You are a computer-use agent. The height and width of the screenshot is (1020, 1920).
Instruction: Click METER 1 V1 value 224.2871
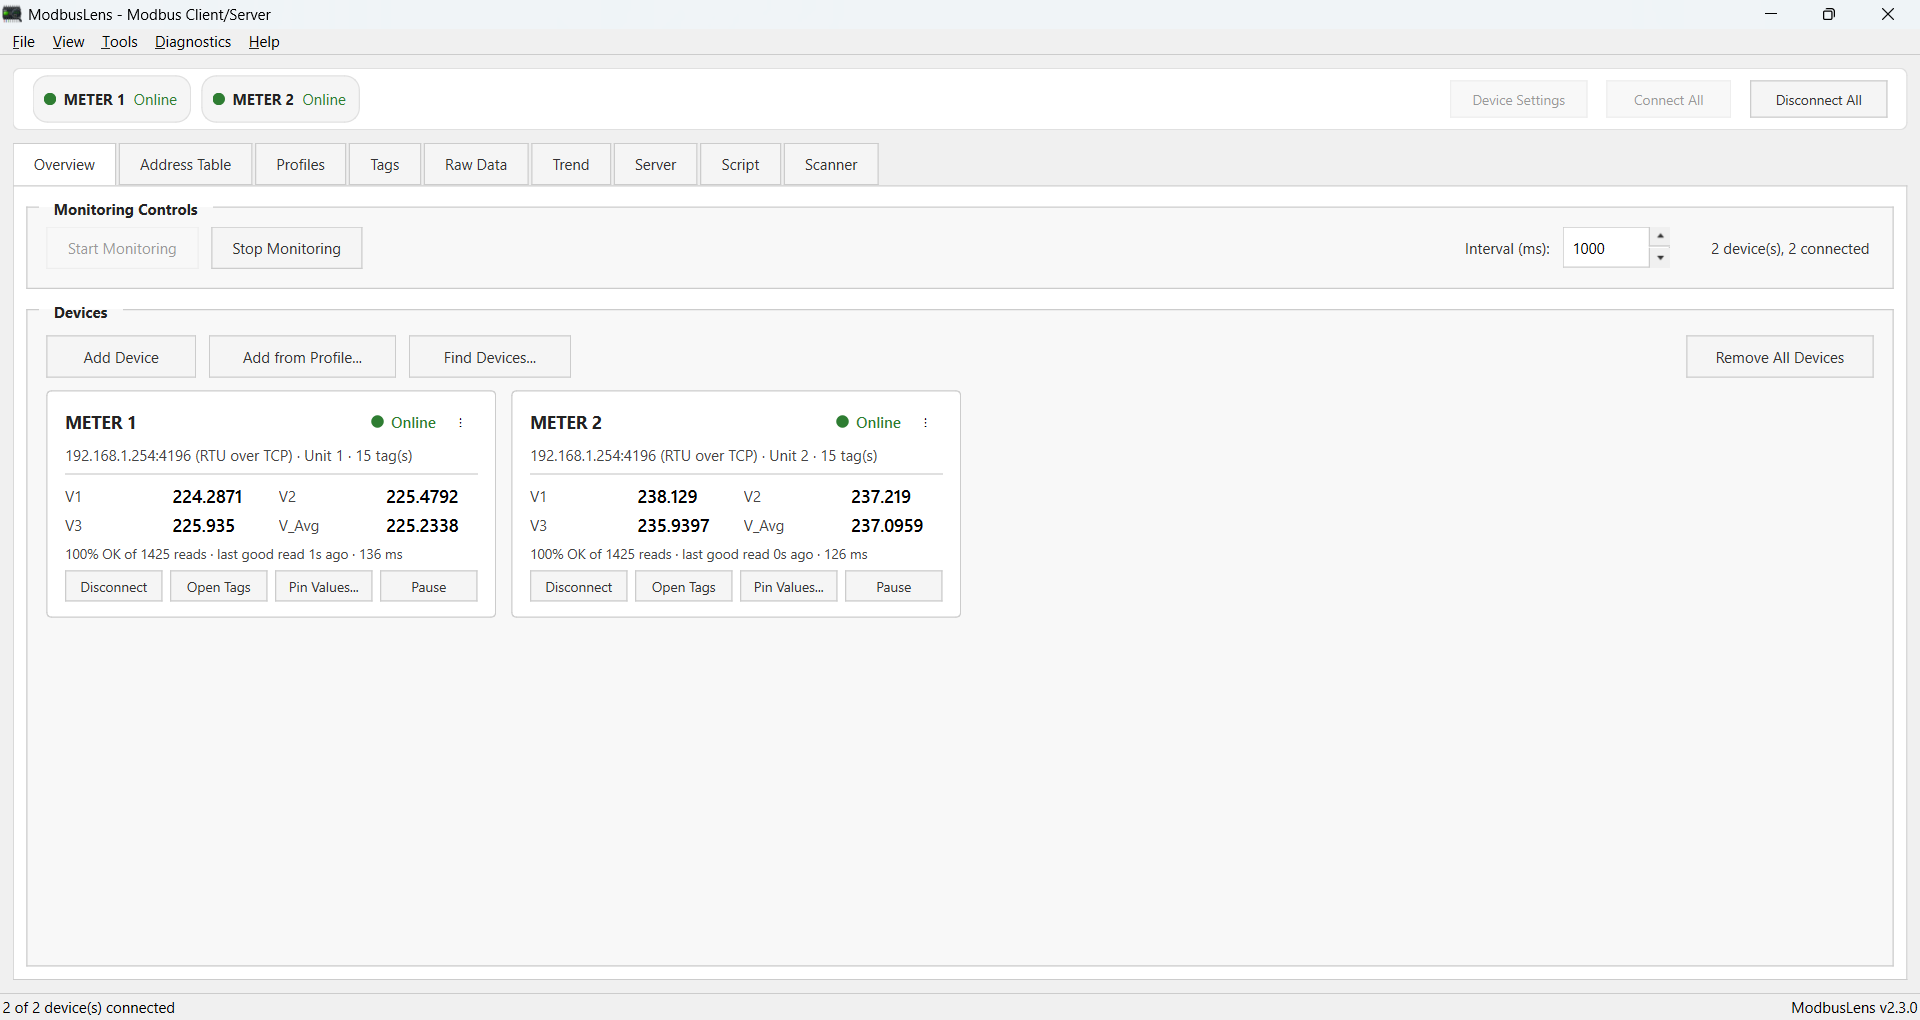[x=207, y=497]
